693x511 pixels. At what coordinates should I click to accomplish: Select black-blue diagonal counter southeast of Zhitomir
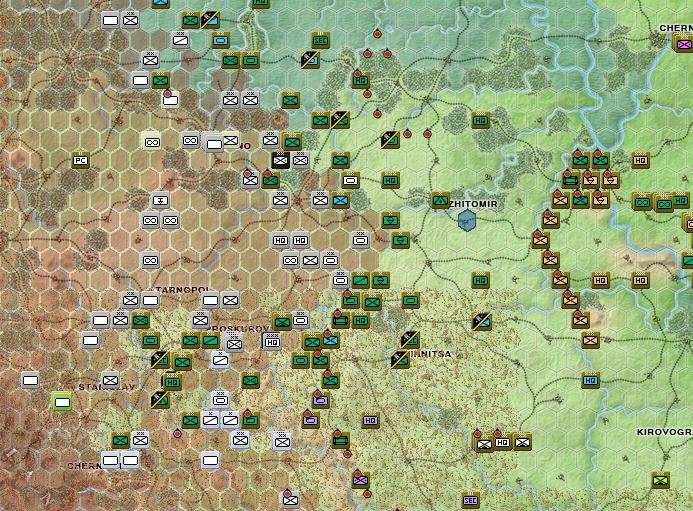tap(480, 320)
